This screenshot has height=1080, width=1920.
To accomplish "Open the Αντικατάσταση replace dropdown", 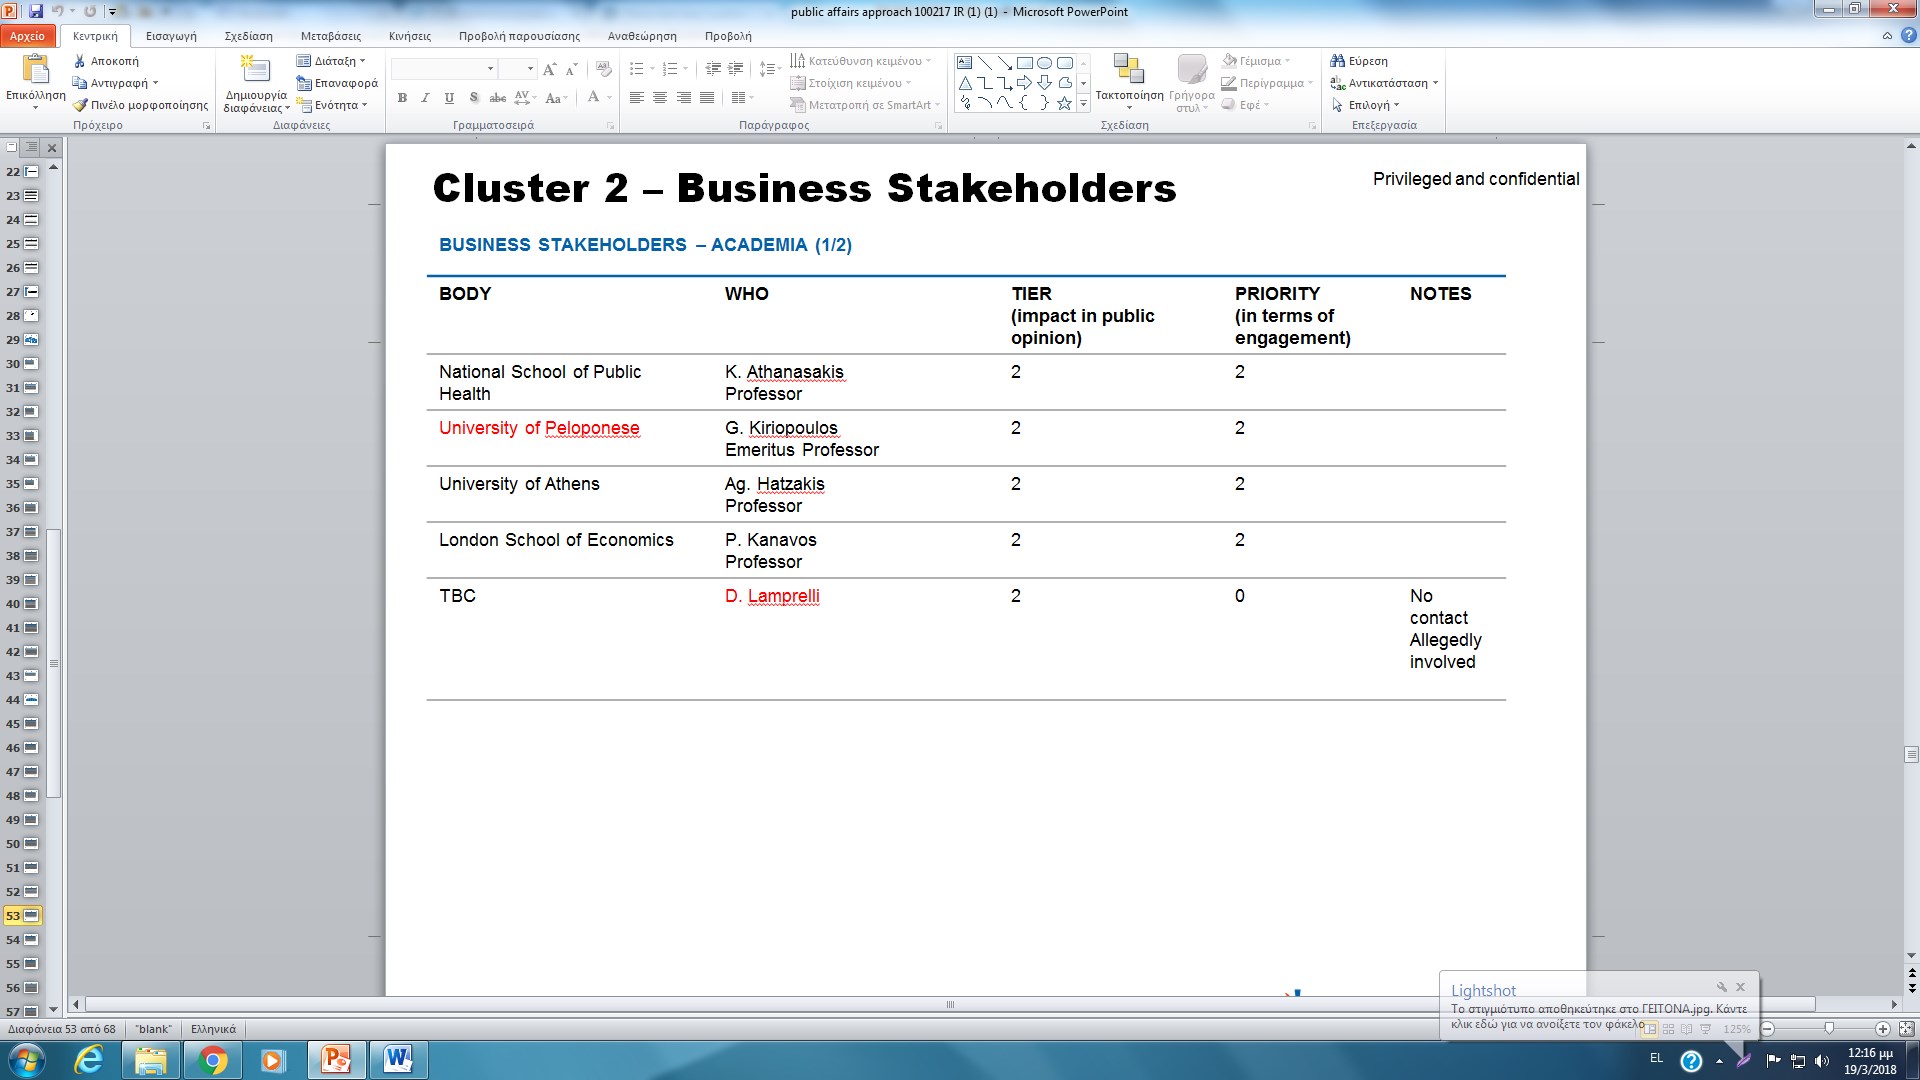I will [x=1384, y=83].
